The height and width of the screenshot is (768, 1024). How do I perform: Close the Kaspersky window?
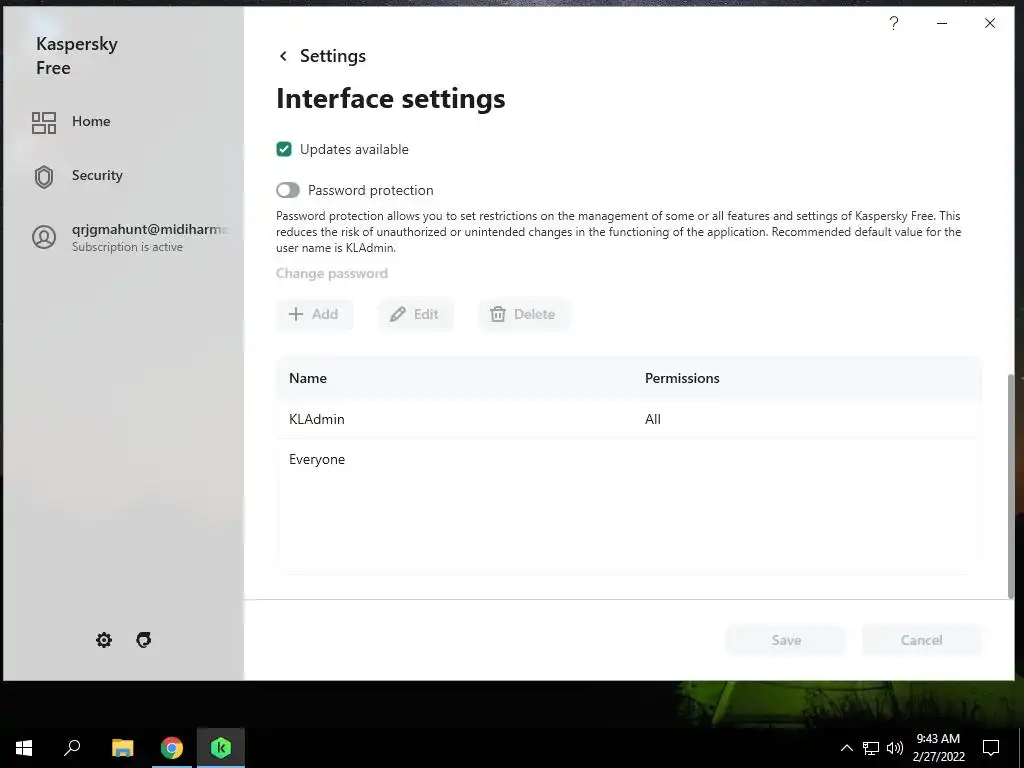click(990, 24)
